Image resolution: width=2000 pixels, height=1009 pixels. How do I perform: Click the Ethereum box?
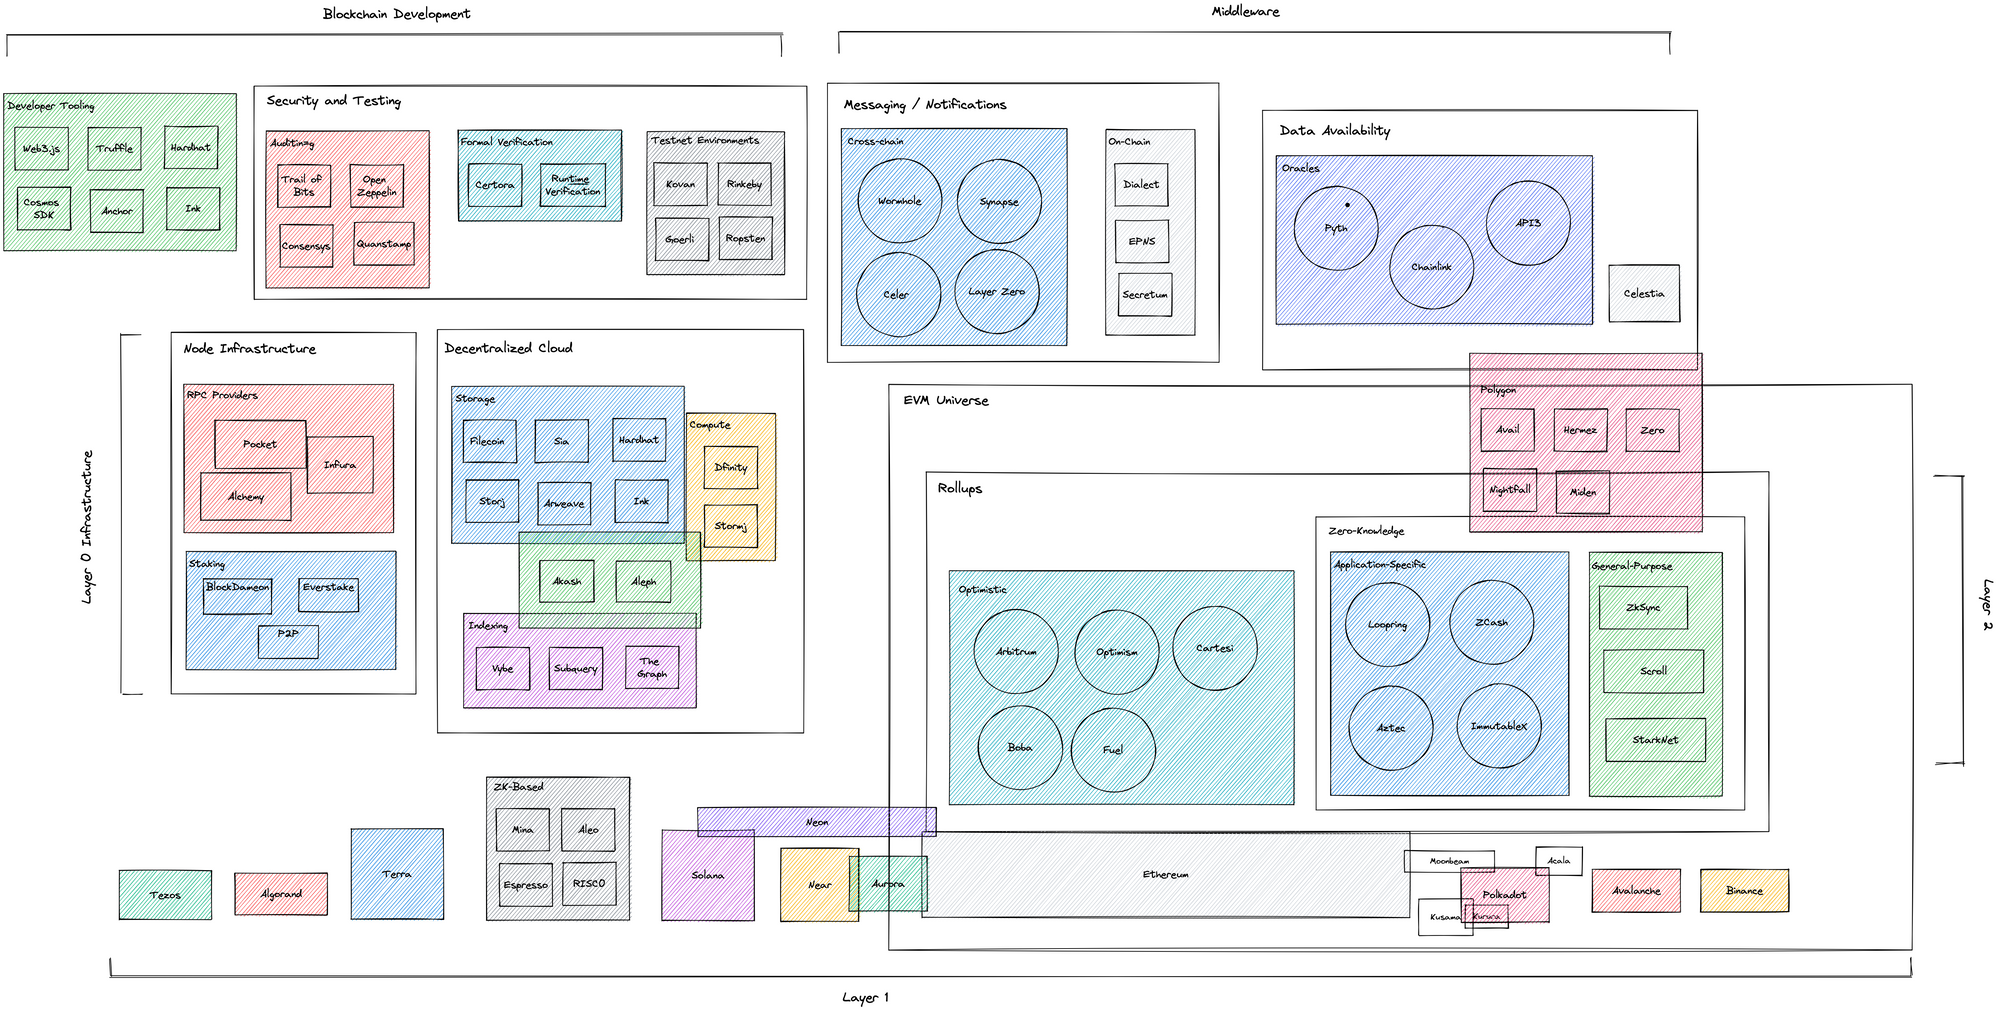[1165, 875]
